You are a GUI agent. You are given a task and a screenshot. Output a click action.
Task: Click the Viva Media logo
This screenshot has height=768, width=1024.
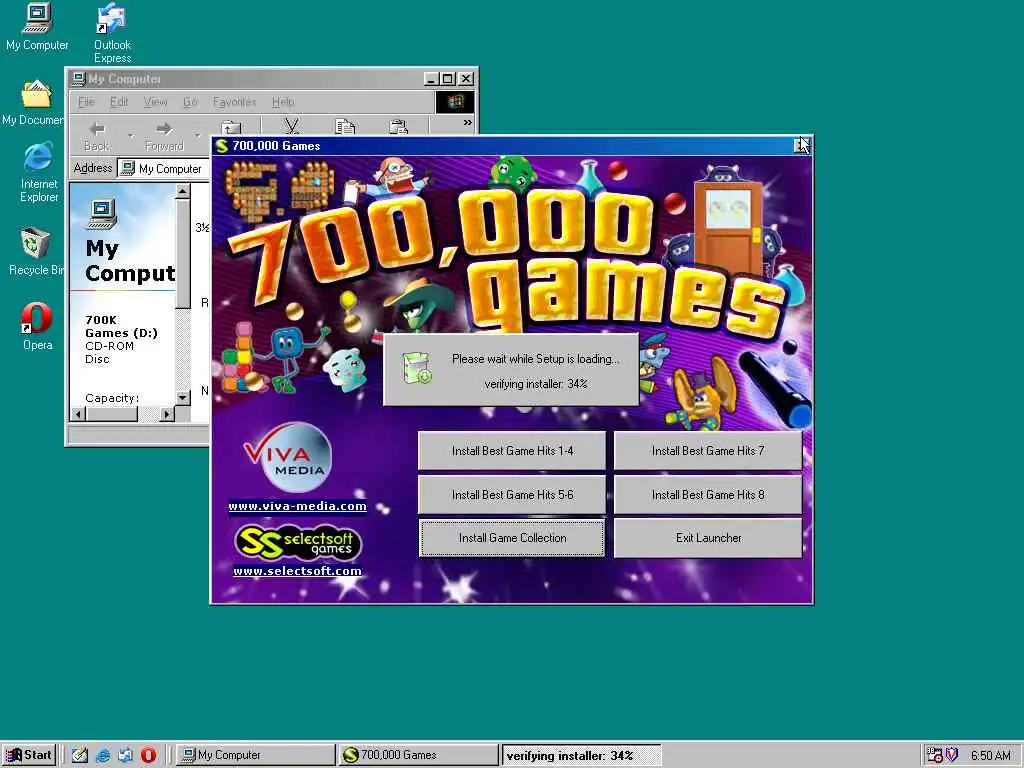click(288, 457)
